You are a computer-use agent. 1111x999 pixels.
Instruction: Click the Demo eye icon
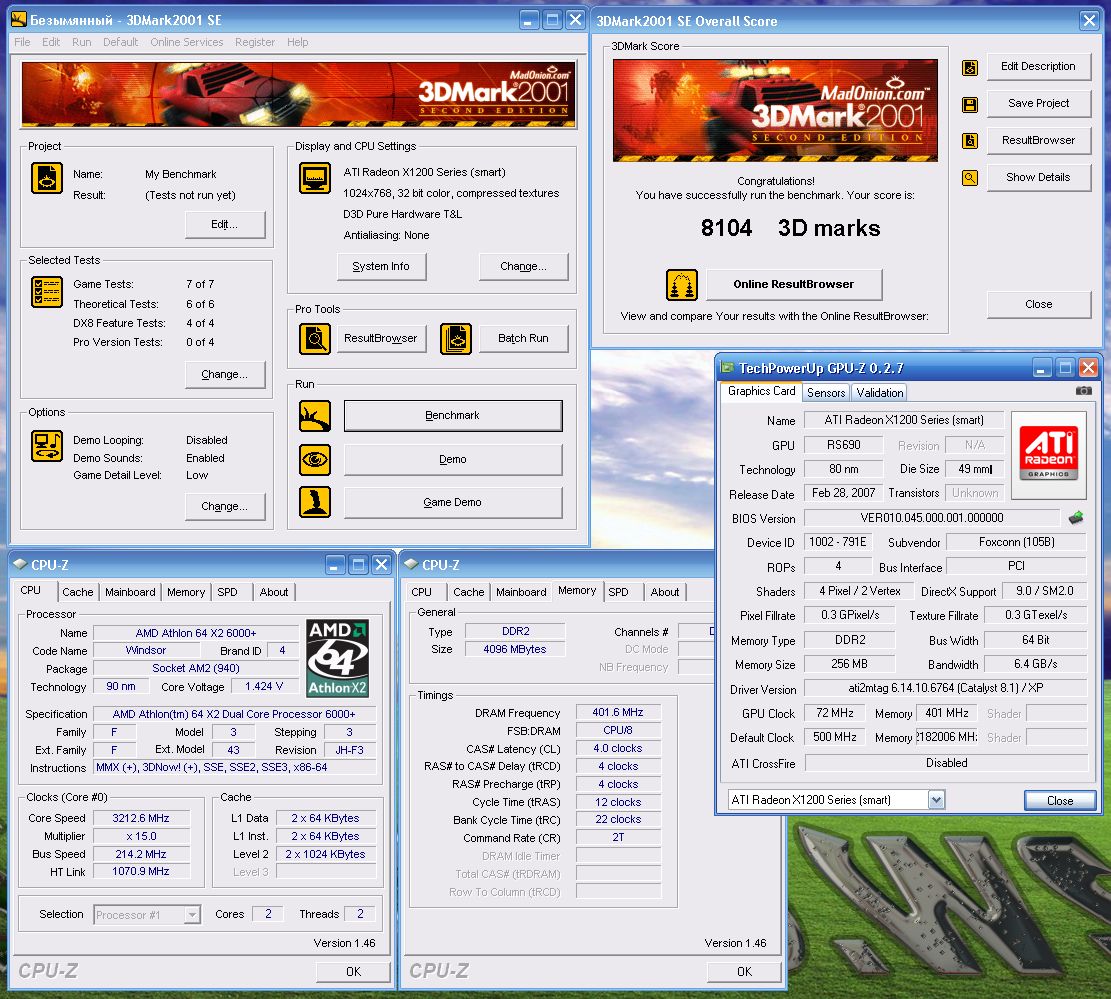pos(315,460)
